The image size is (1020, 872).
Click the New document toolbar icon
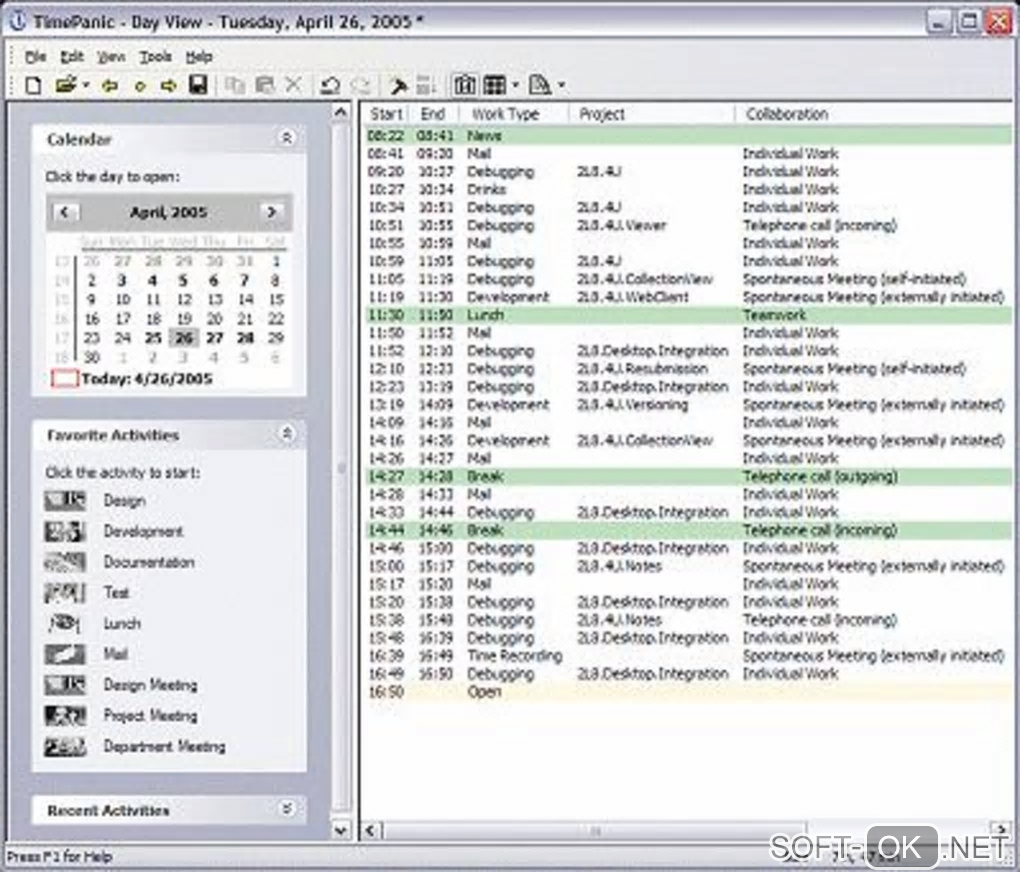pyautogui.click(x=33, y=85)
